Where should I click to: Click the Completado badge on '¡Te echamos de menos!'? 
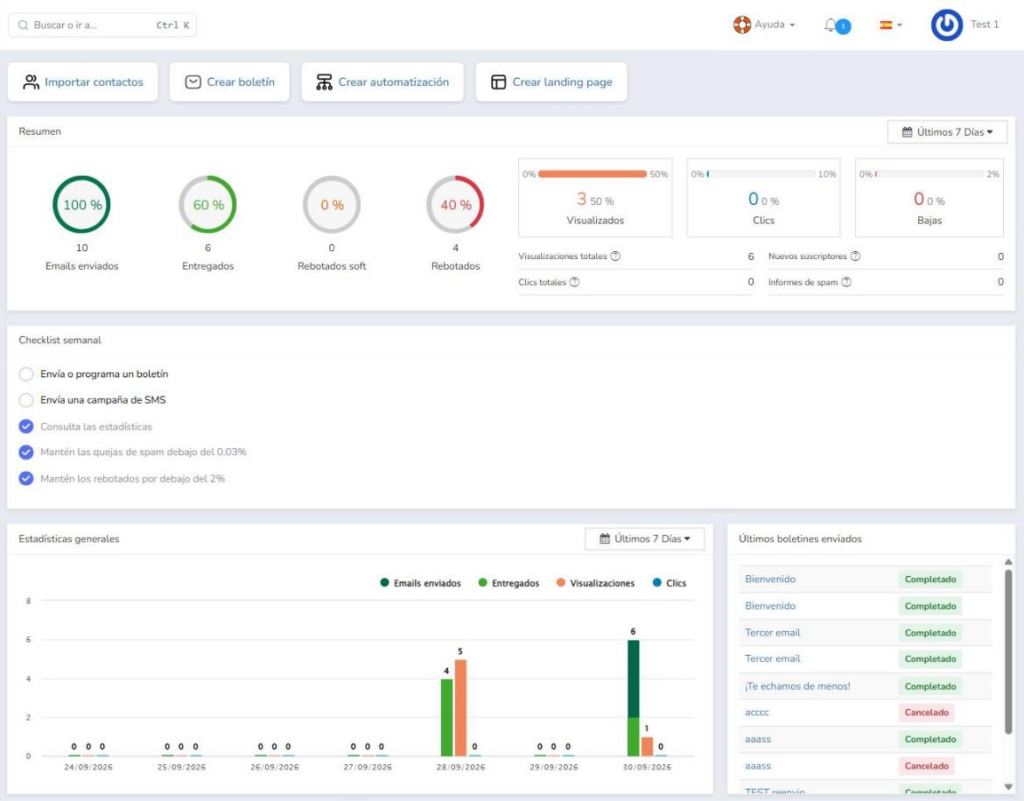click(x=930, y=686)
